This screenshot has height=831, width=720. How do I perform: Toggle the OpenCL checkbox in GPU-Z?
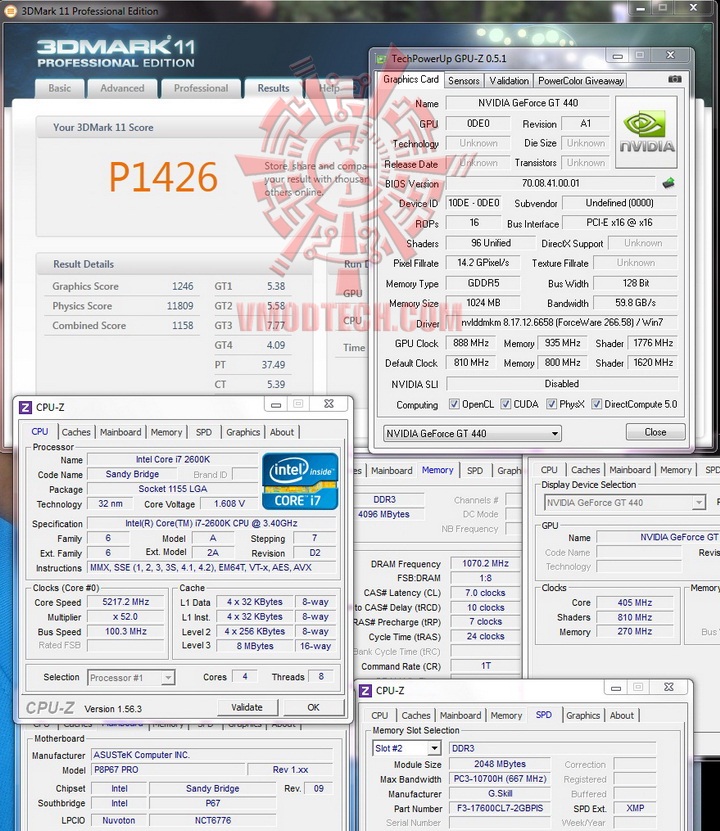(454, 404)
